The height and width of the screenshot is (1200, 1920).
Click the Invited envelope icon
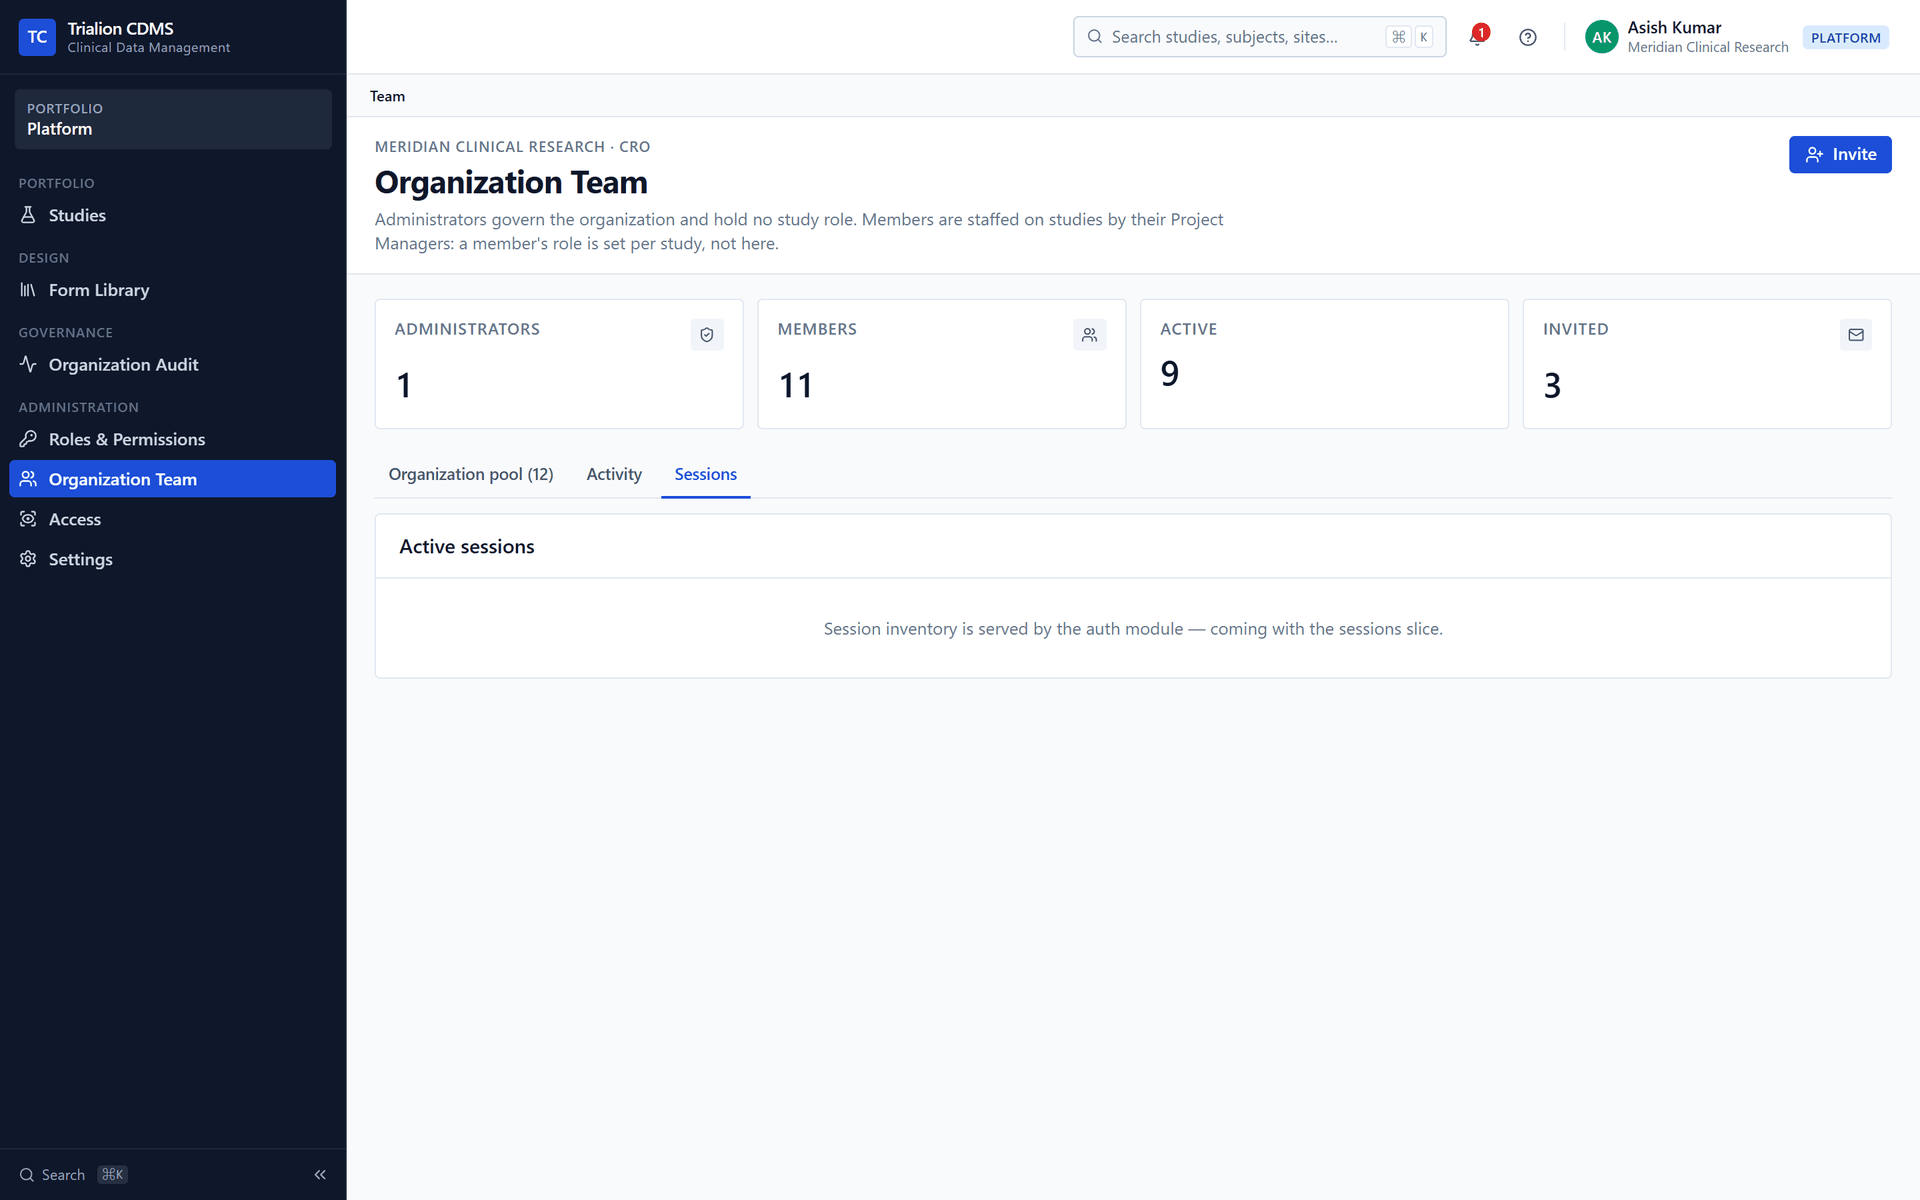pyautogui.click(x=1856, y=335)
